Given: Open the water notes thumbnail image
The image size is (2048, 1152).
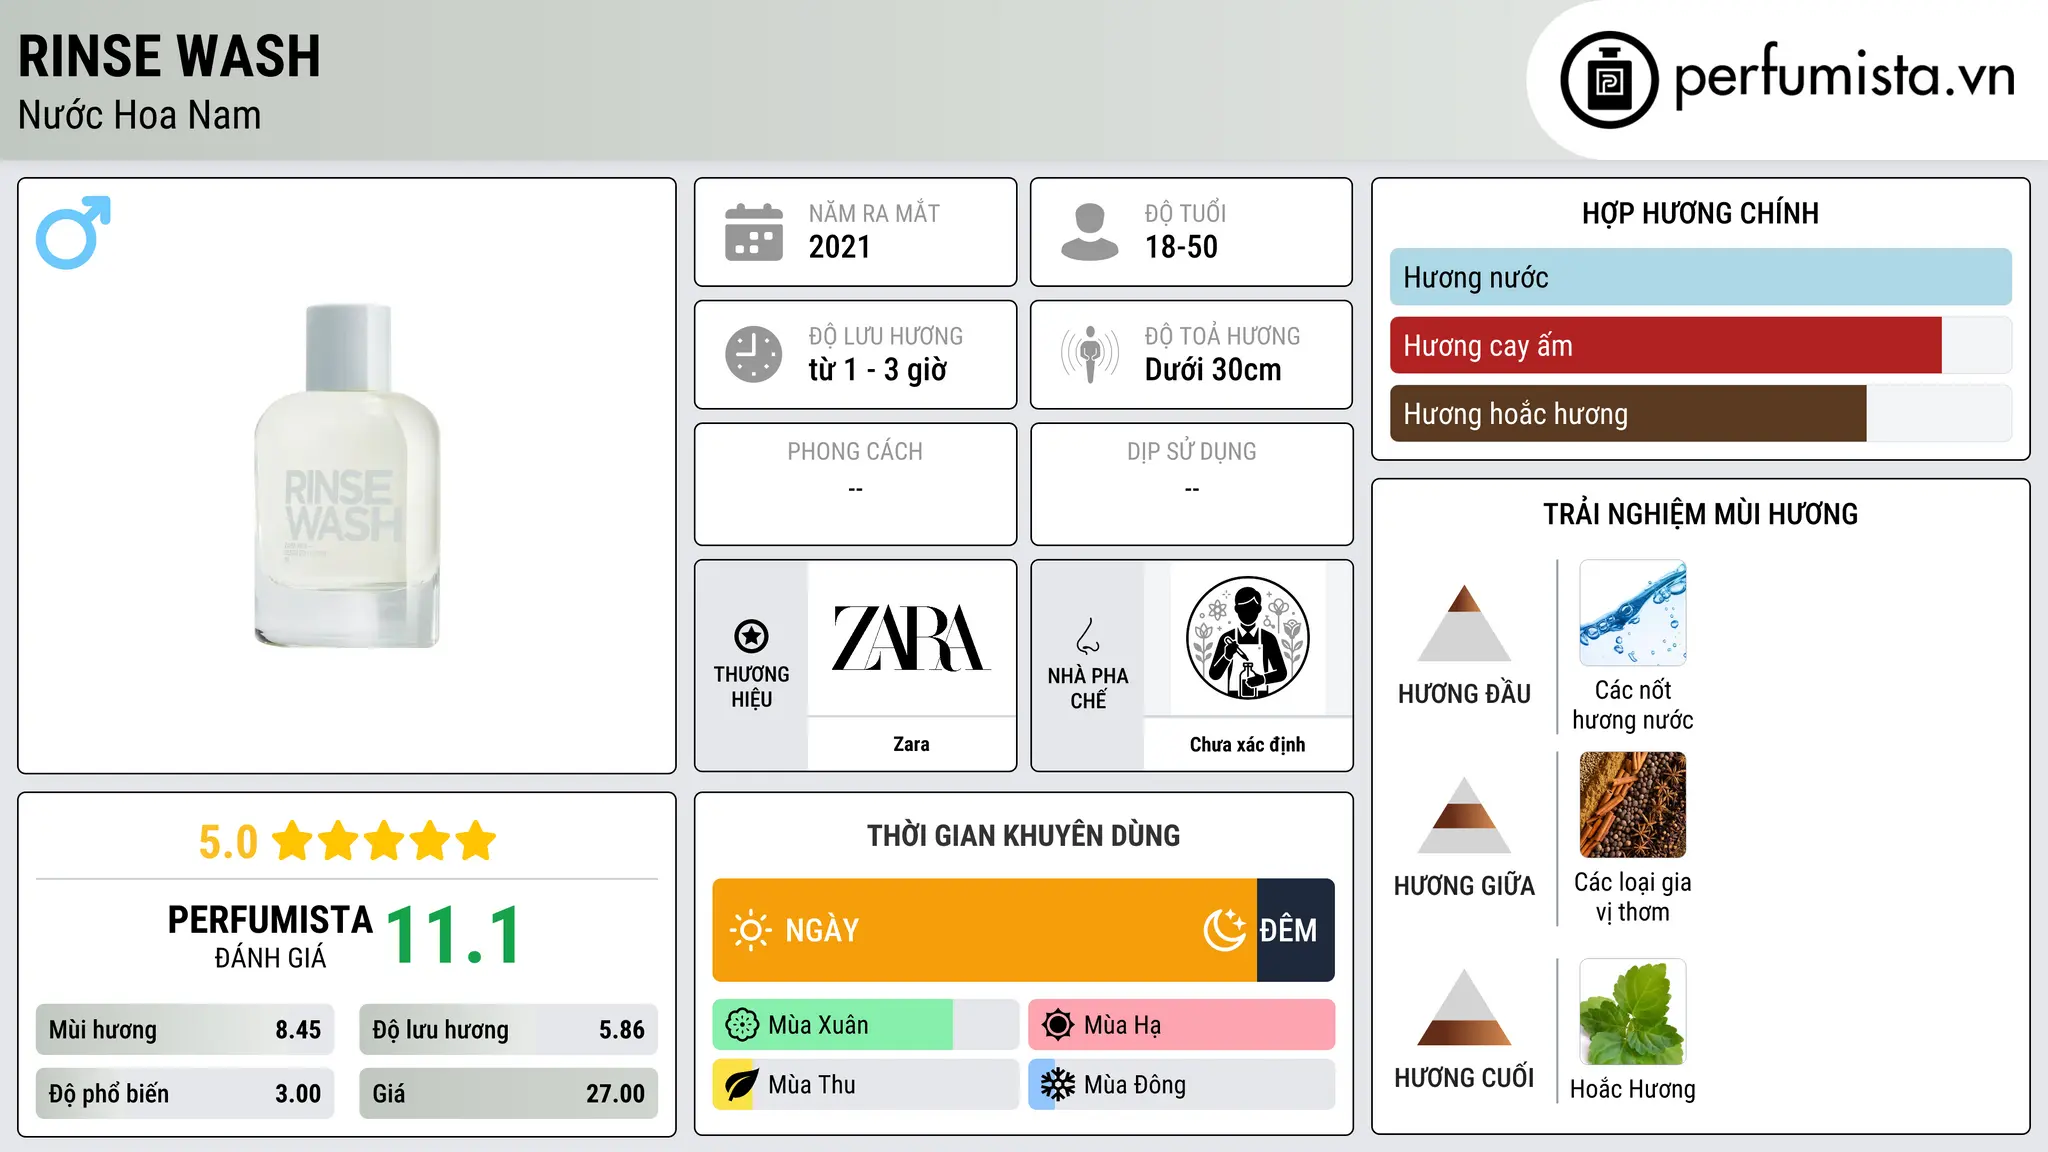Looking at the screenshot, I should point(1632,613).
